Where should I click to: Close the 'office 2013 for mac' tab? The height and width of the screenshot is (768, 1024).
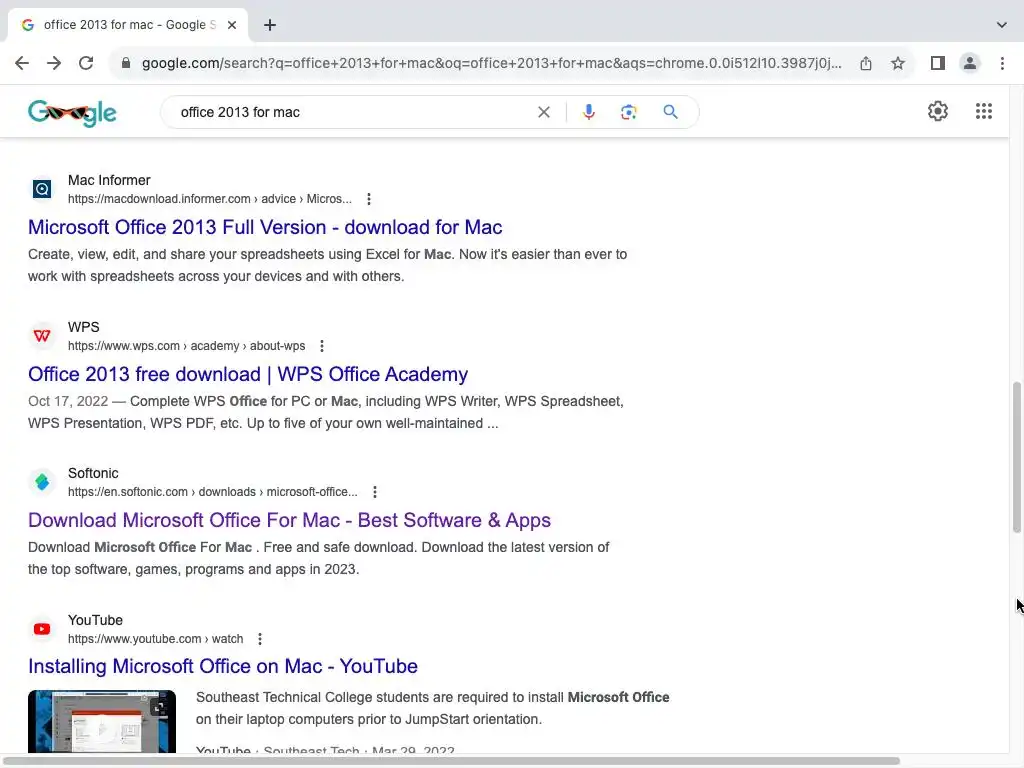click(x=232, y=25)
